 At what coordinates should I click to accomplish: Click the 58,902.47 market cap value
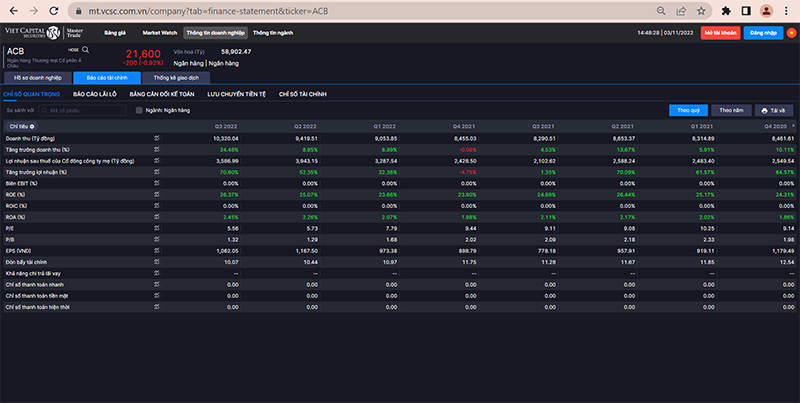(x=236, y=52)
